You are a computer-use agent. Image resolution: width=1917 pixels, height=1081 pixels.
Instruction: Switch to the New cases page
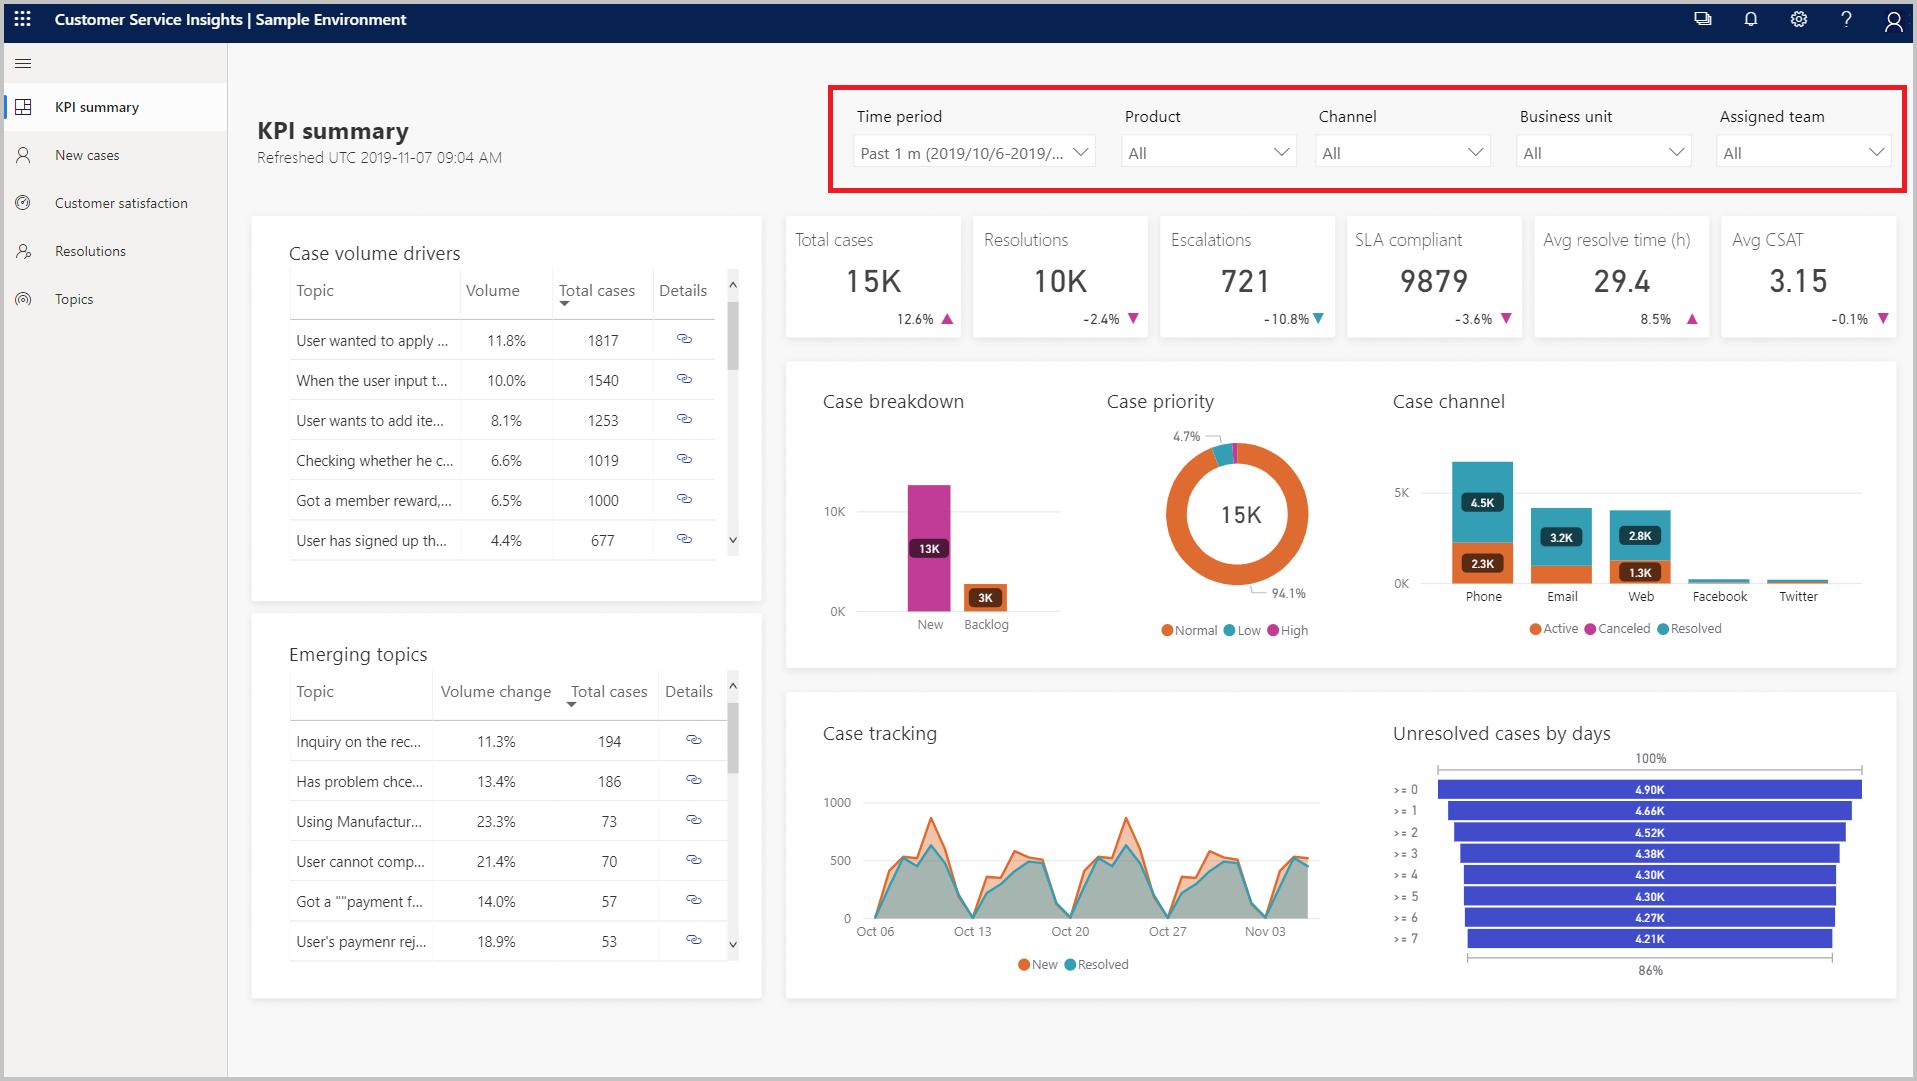(x=87, y=155)
